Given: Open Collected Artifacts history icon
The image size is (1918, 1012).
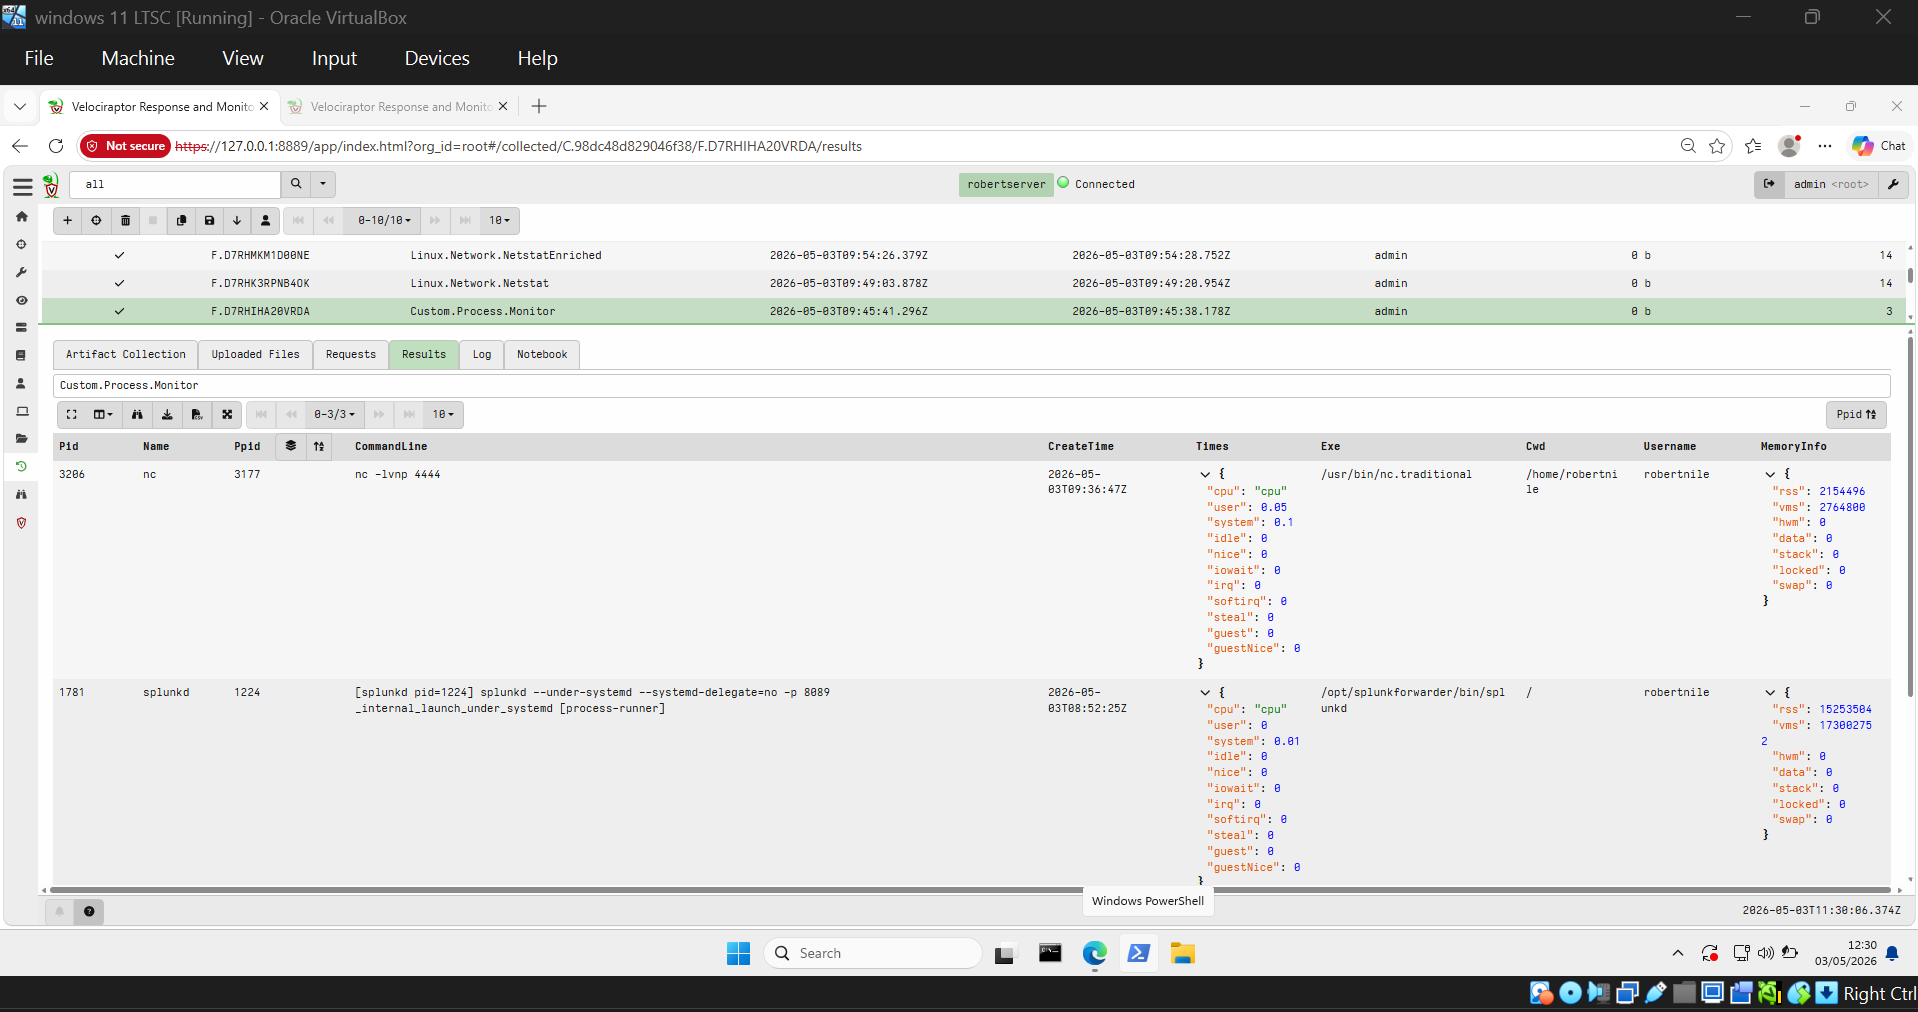Looking at the screenshot, I should (x=21, y=466).
